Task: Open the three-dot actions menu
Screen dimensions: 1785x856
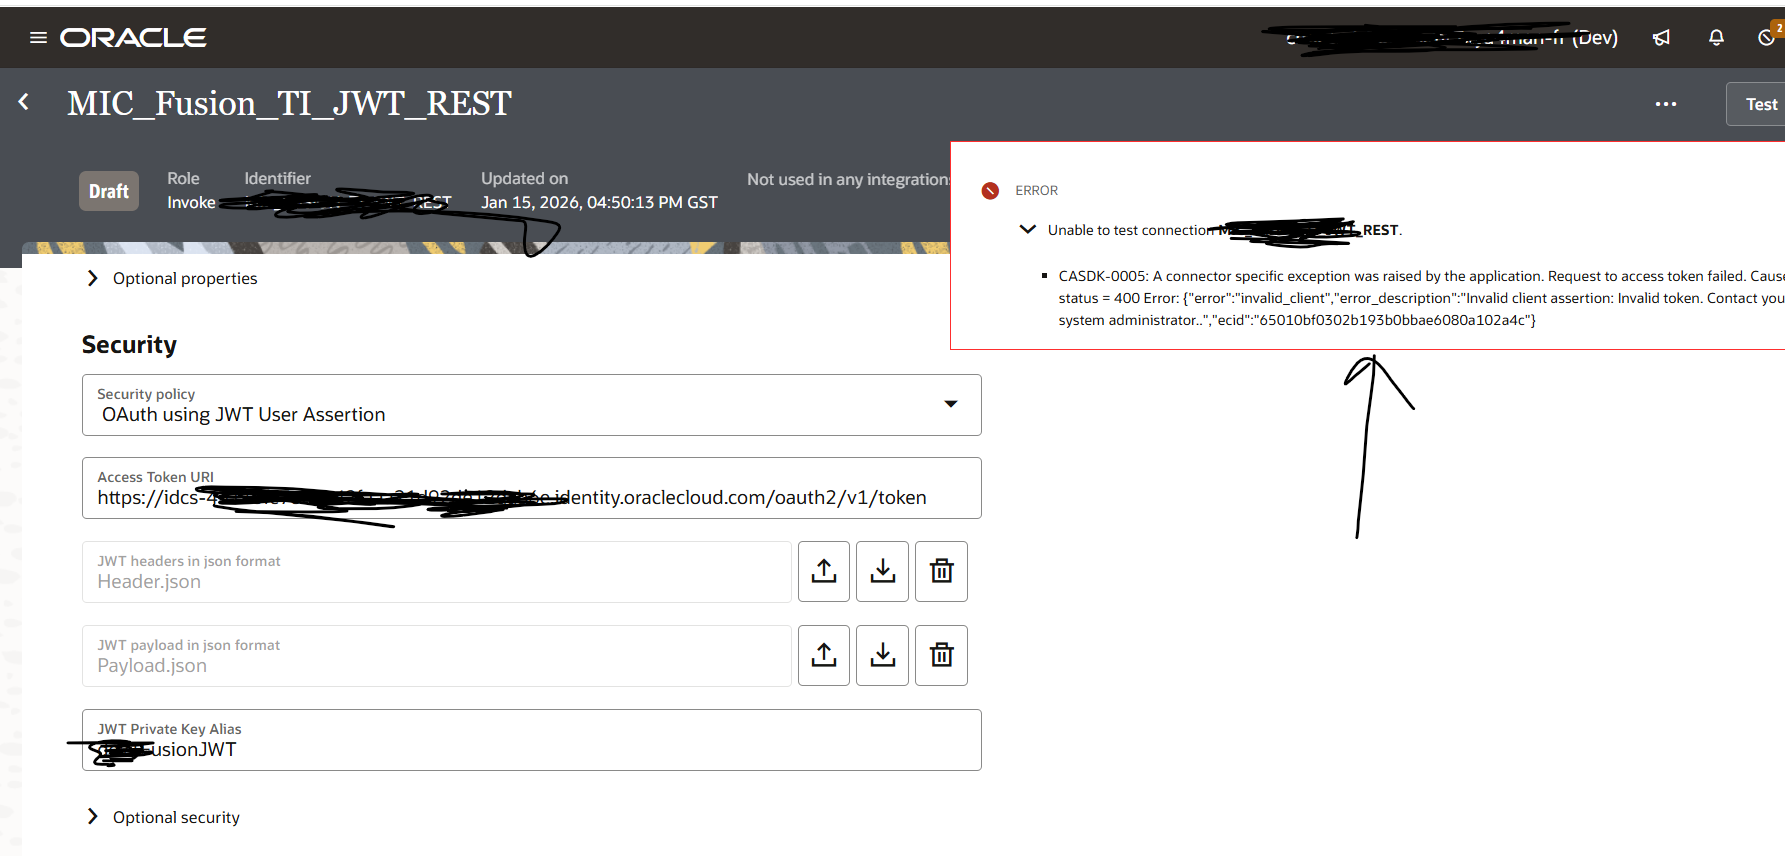Action: pyautogui.click(x=1666, y=104)
